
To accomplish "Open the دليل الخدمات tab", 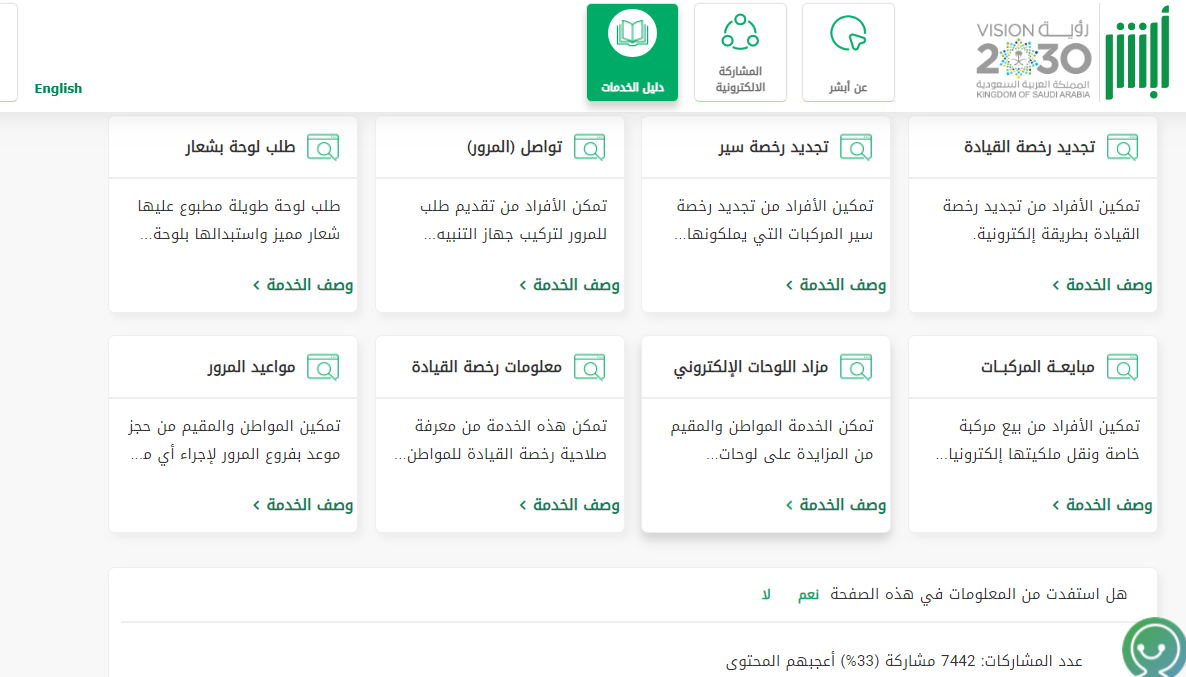I will point(632,53).
